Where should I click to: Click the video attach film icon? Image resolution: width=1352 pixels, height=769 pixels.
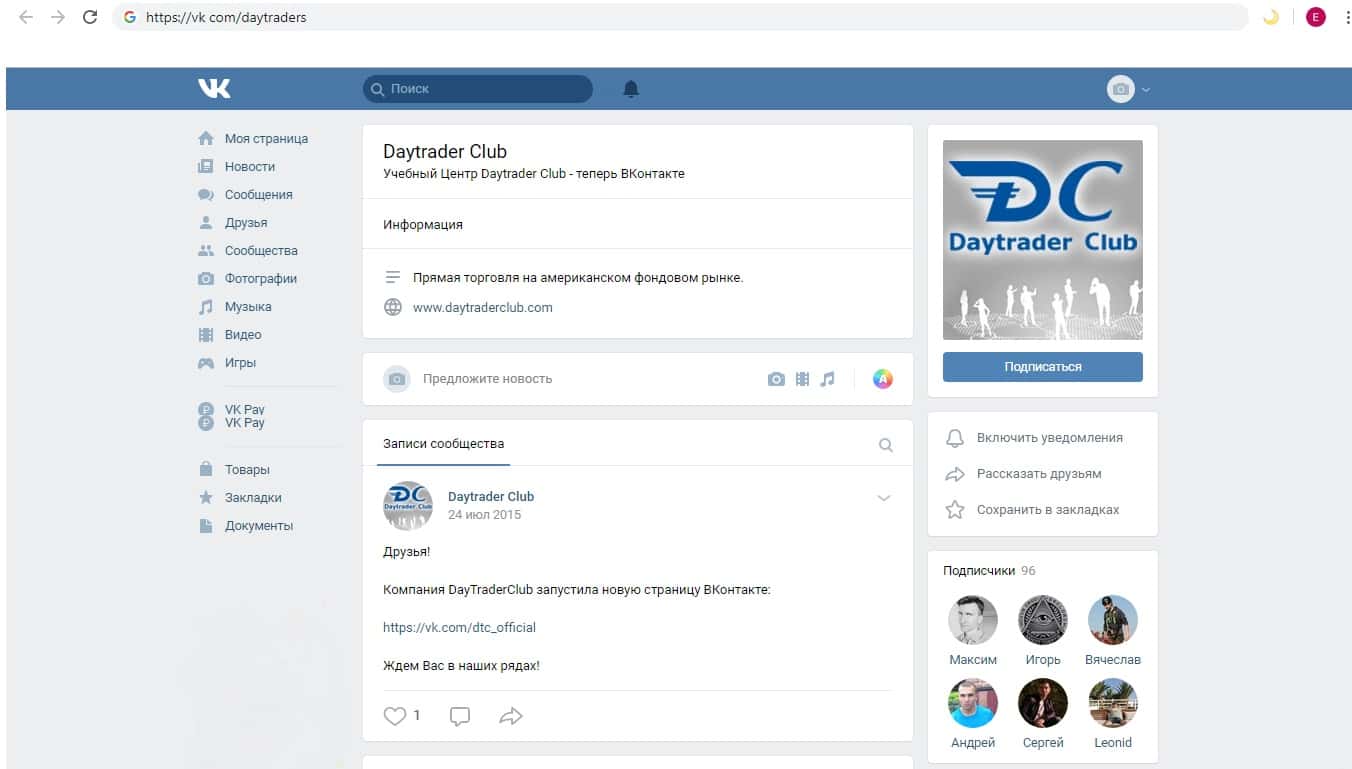[x=802, y=379]
